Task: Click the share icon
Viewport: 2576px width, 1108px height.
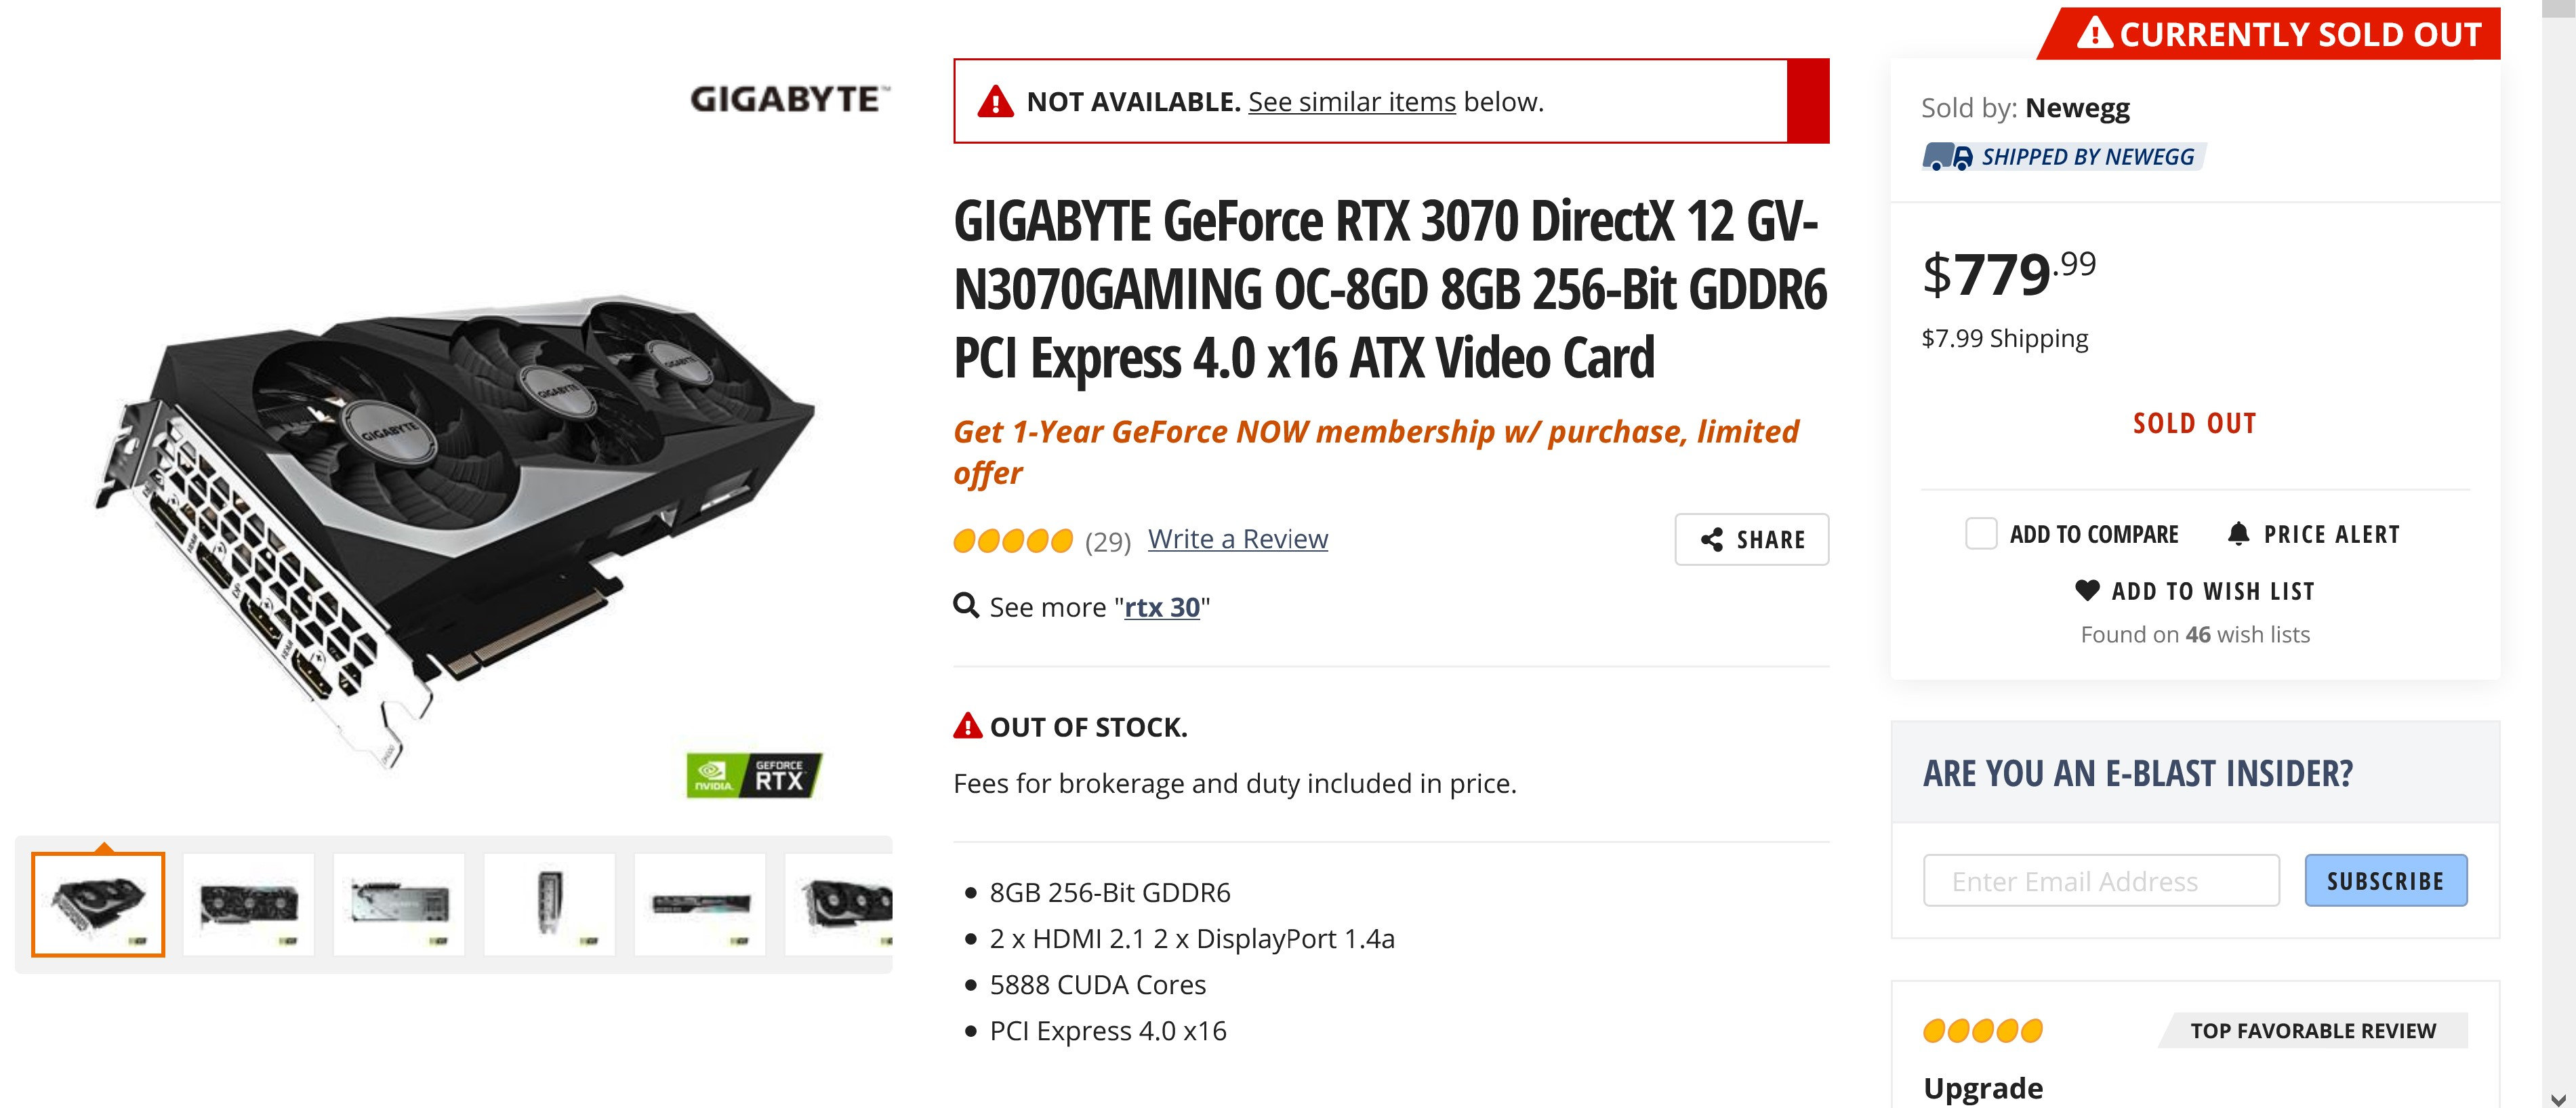Action: [x=1711, y=540]
